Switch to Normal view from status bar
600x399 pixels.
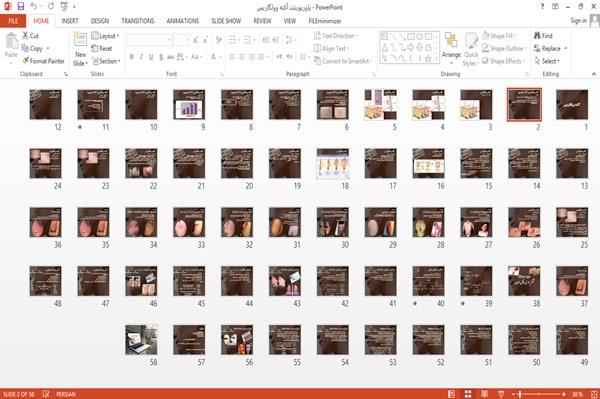452,394
